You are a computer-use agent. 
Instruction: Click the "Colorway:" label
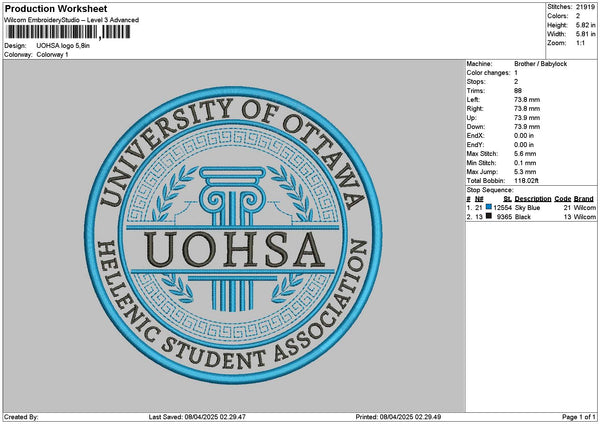(18, 55)
